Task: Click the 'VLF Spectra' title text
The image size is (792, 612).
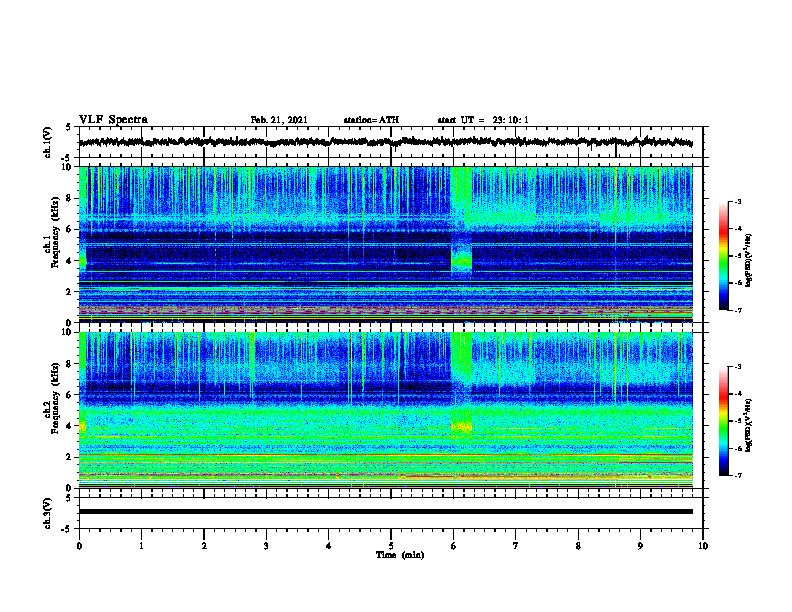Action: (x=113, y=120)
